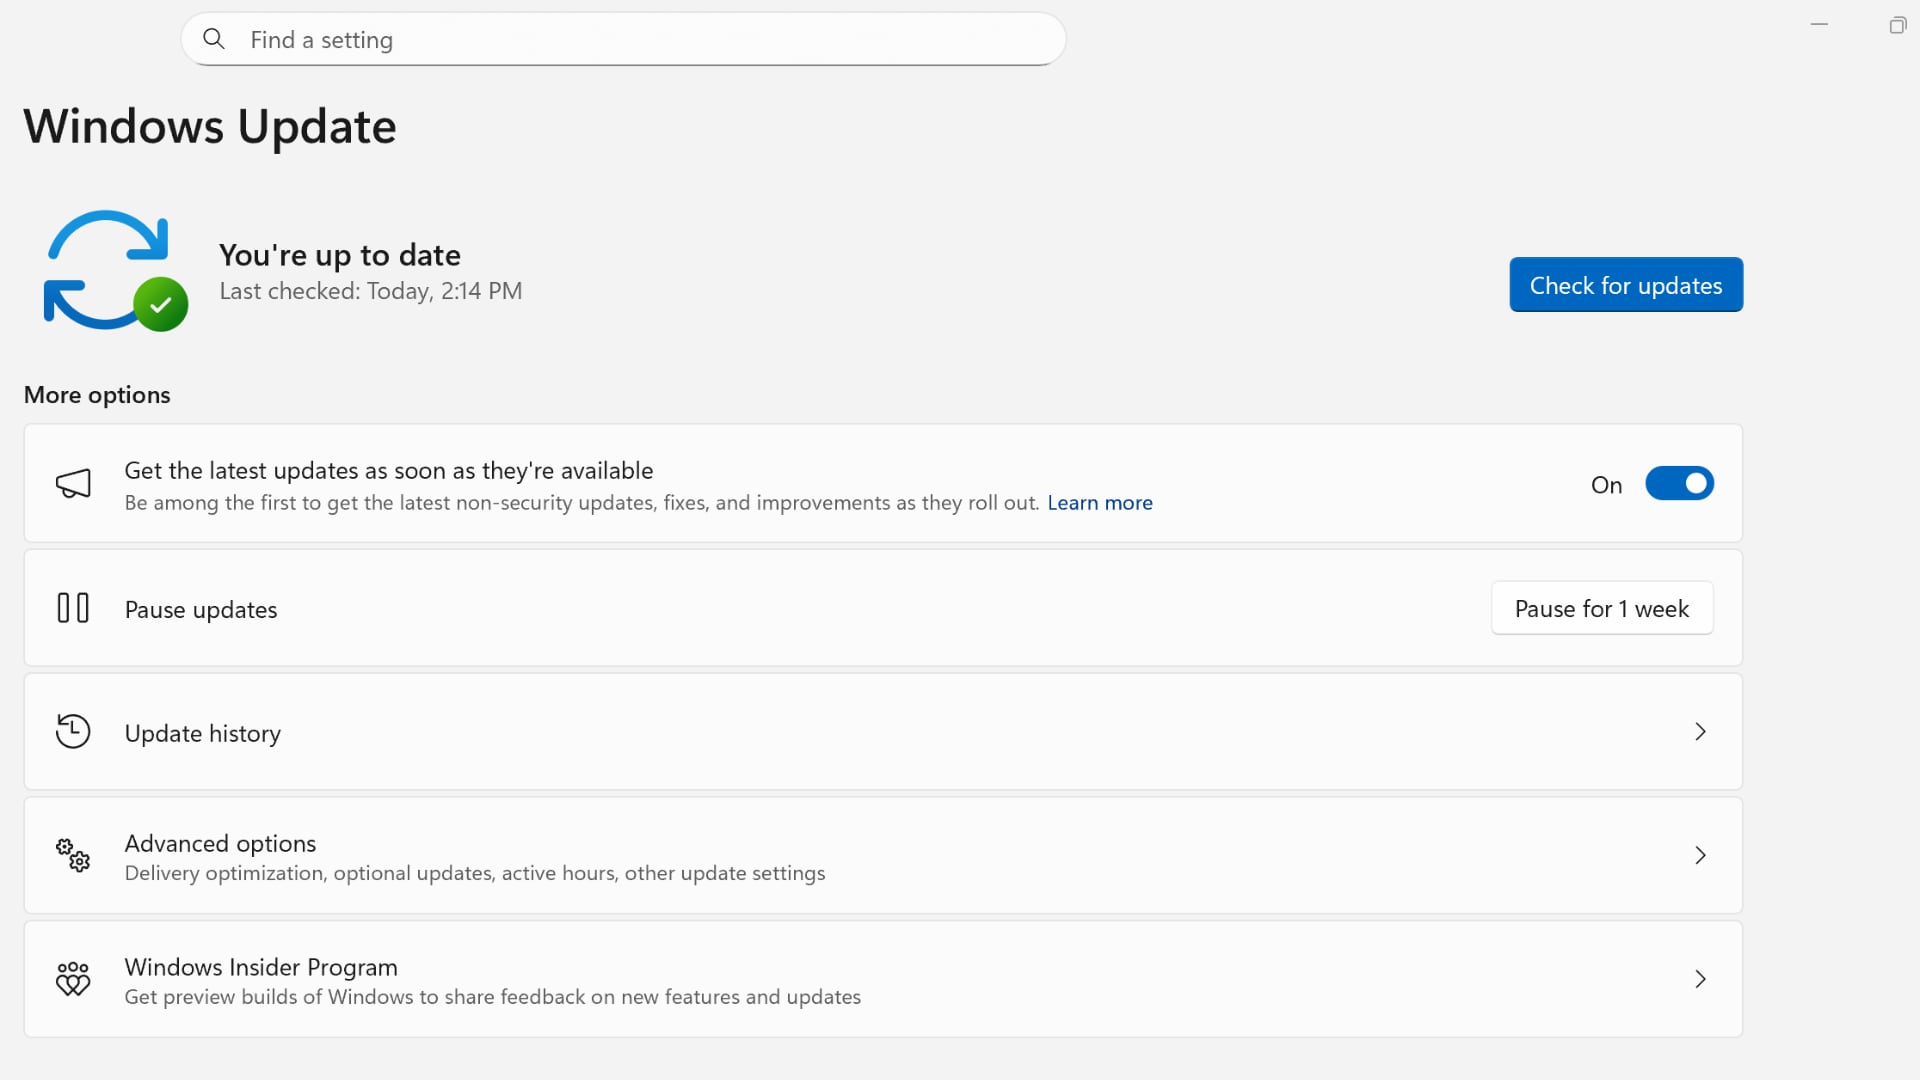Click Check for updates button
Image resolution: width=1920 pixels, height=1080 pixels.
coord(1626,285)
